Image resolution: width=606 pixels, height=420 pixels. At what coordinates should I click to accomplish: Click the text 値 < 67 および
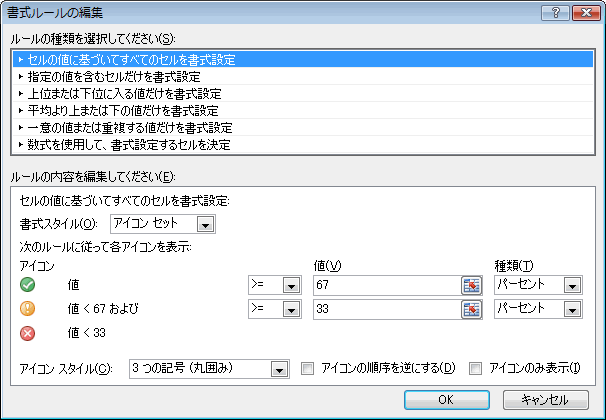pyautogui.click(x=103, y=309)
